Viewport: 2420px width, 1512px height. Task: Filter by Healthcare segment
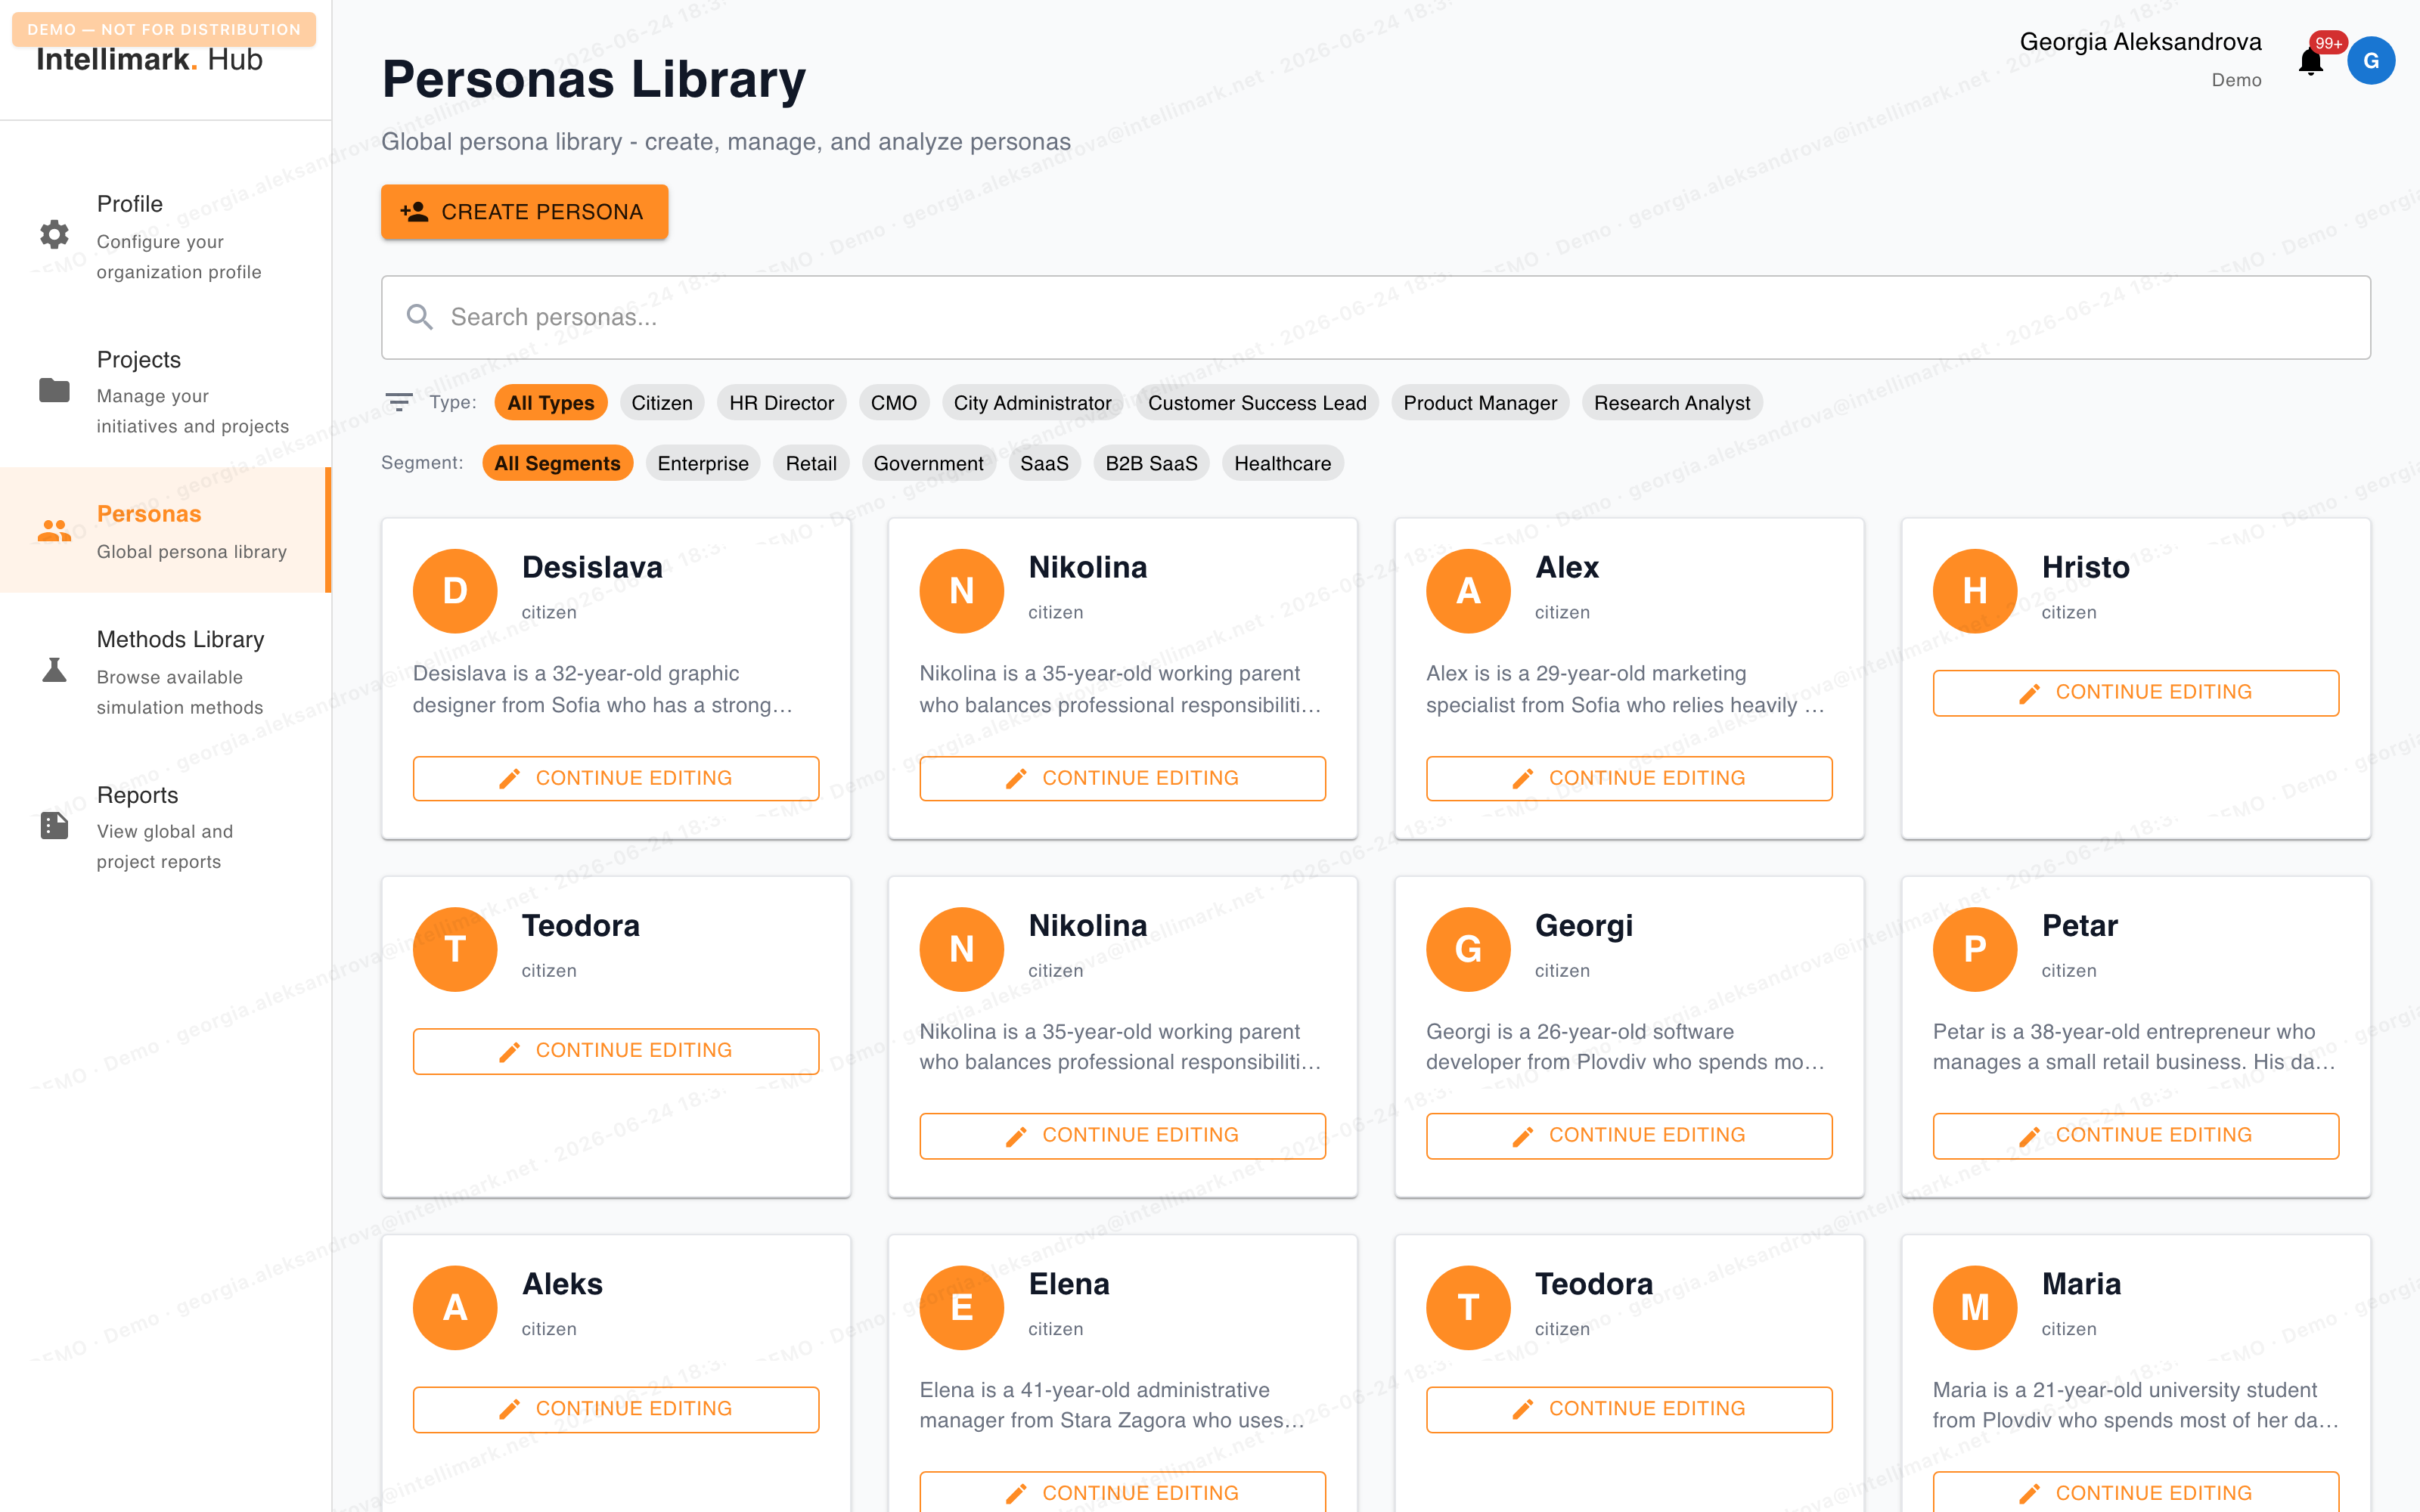[x=1282, y=463]
